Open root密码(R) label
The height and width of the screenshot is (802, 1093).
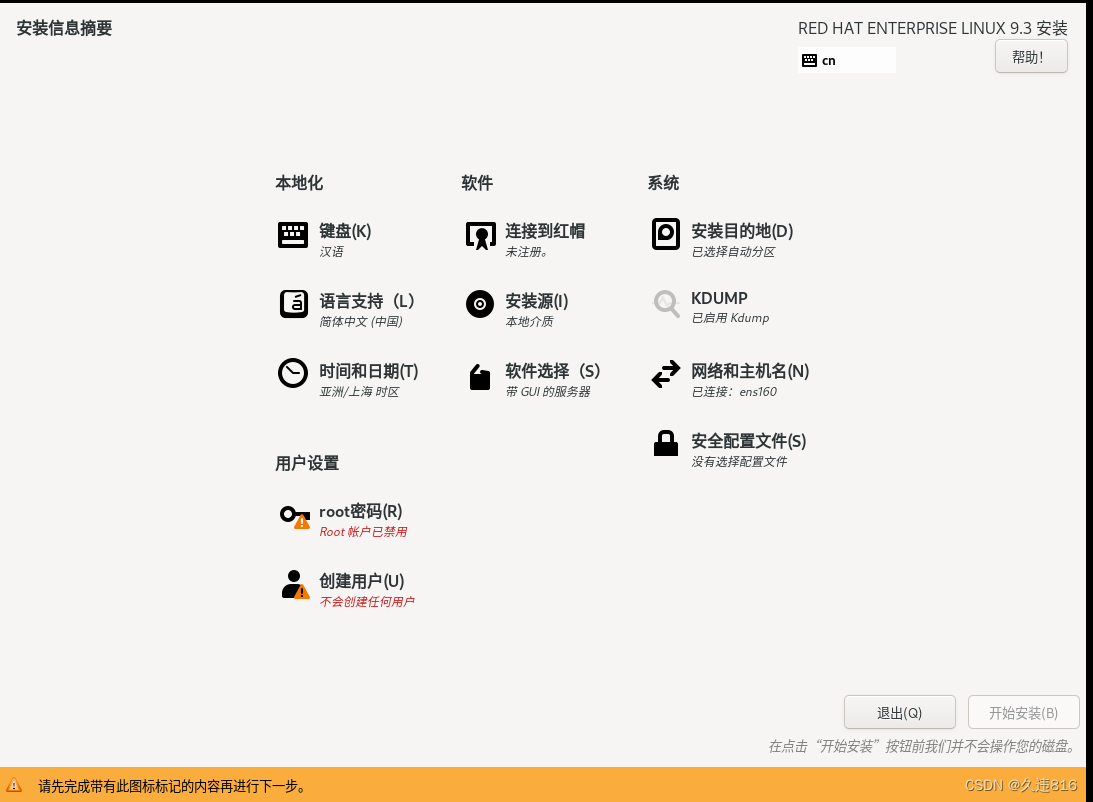(x=361, y=511)
